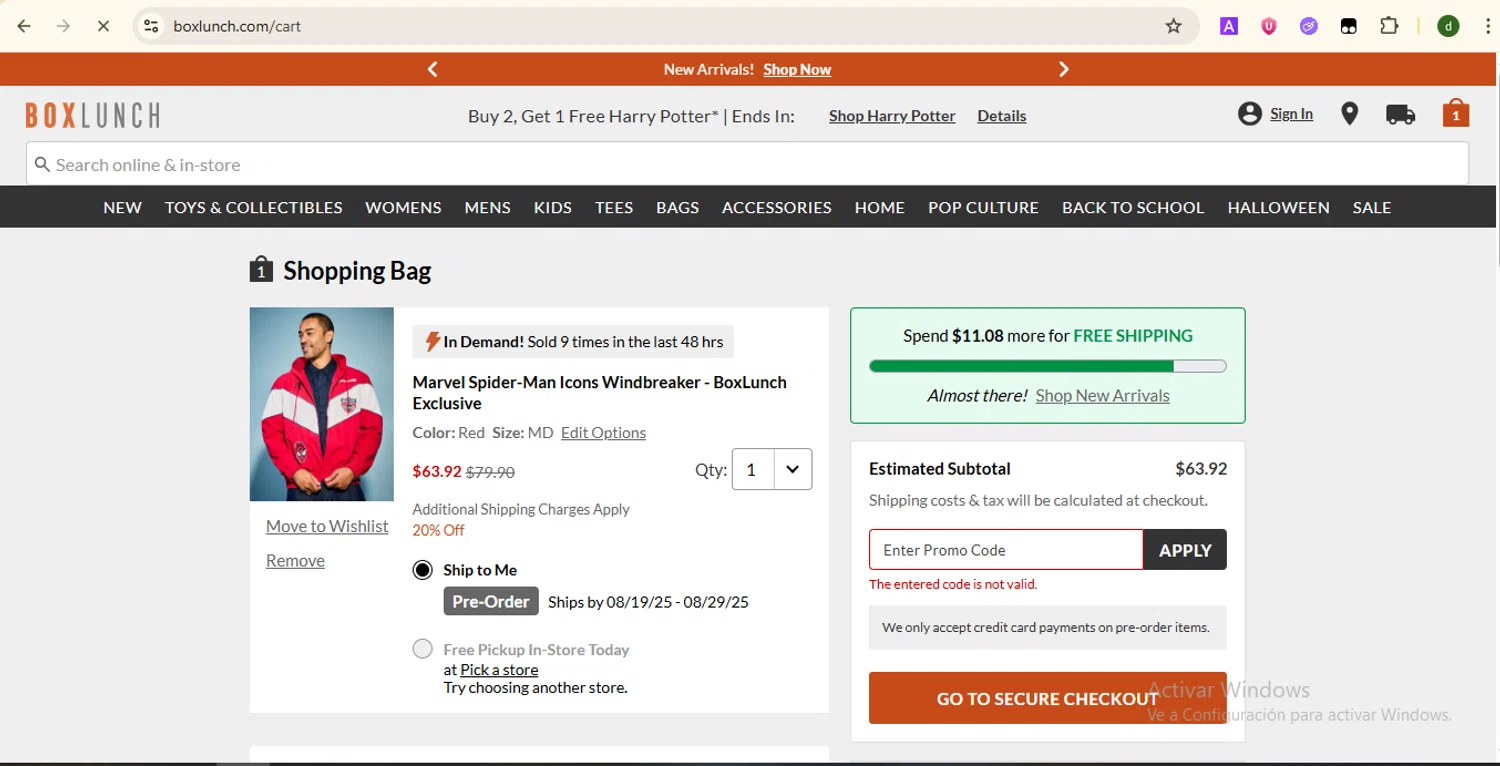Click the BoxLunch logo
Viewport: 1500px width, 766px height.
point(92,115)
